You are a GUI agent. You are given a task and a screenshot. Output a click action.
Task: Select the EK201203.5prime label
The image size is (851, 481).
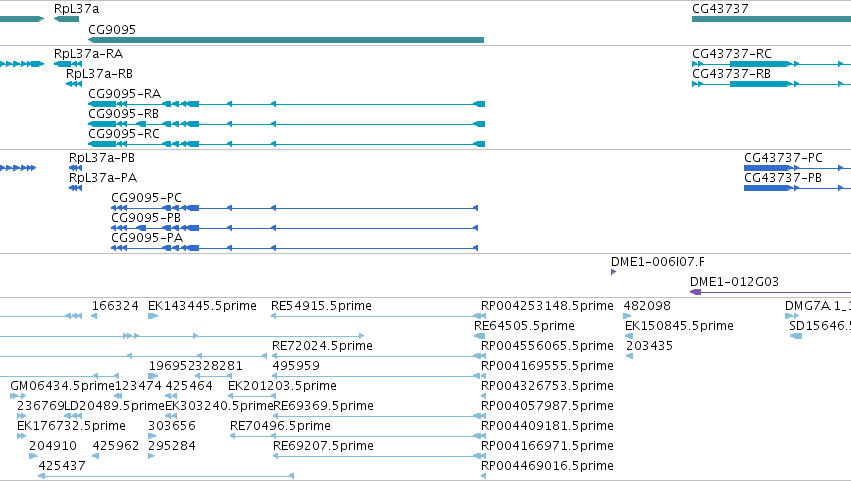click(x=282, y=387)
